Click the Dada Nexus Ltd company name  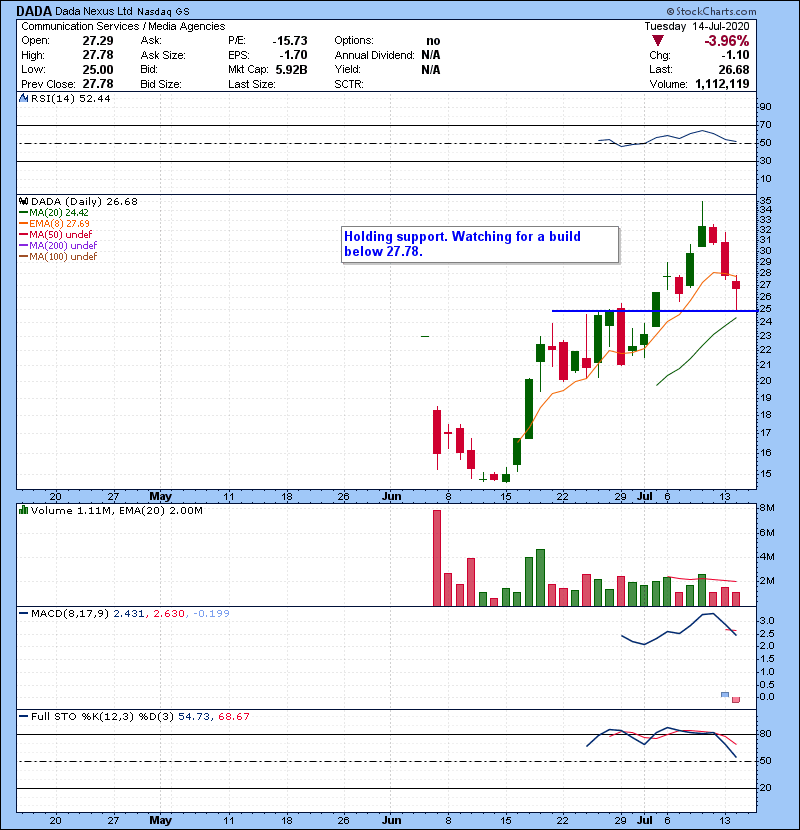tap(94, 11)
